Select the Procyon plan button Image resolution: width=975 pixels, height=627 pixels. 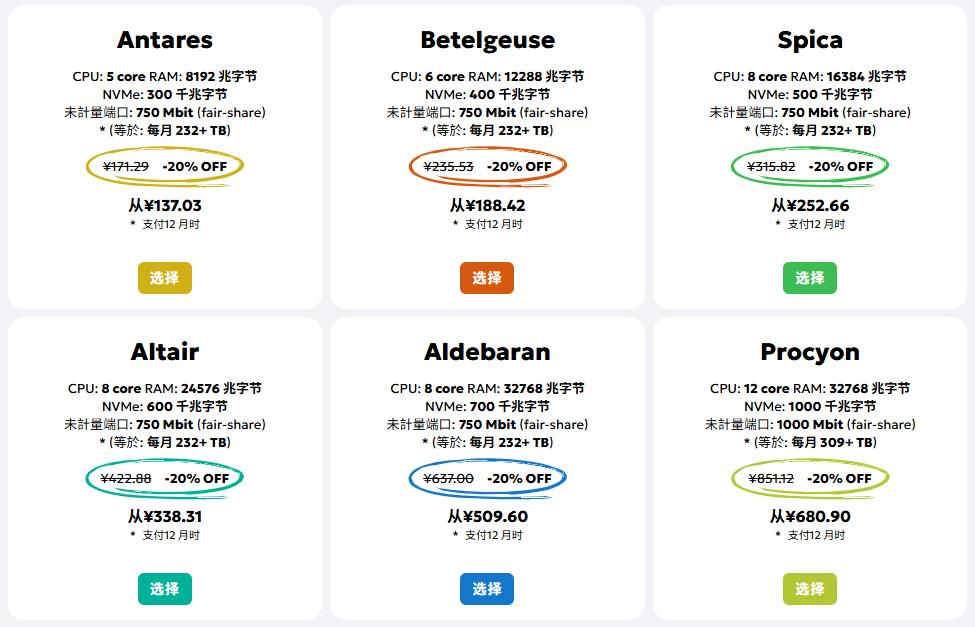(809, 590)
